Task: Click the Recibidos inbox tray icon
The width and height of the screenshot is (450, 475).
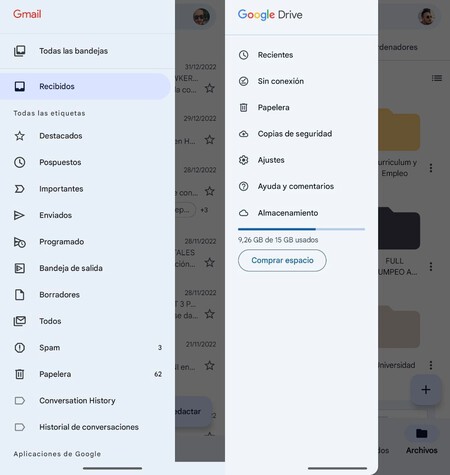Action: (x=20, y=86)
